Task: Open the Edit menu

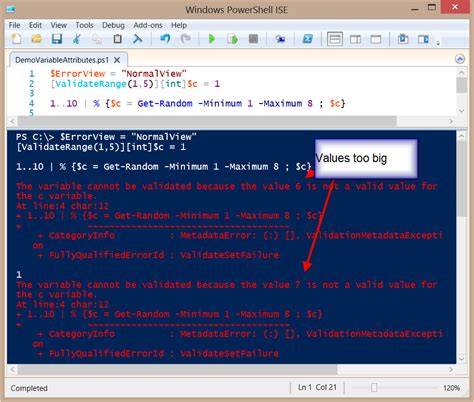Action: point(35,25)
